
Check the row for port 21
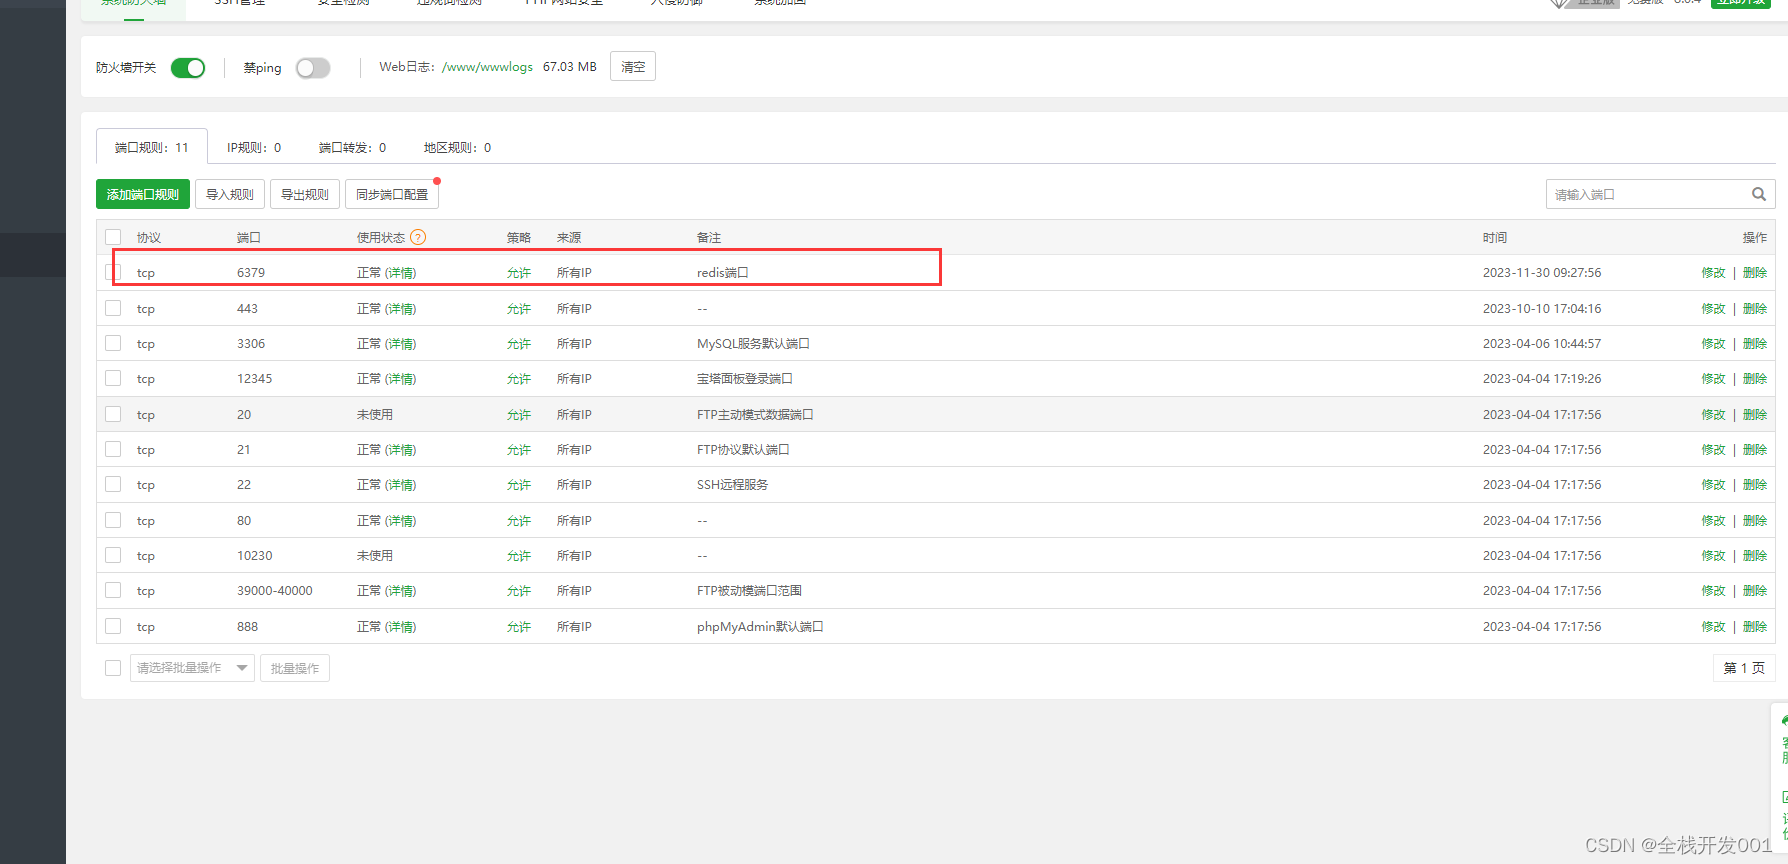click(x=113, y=449)
